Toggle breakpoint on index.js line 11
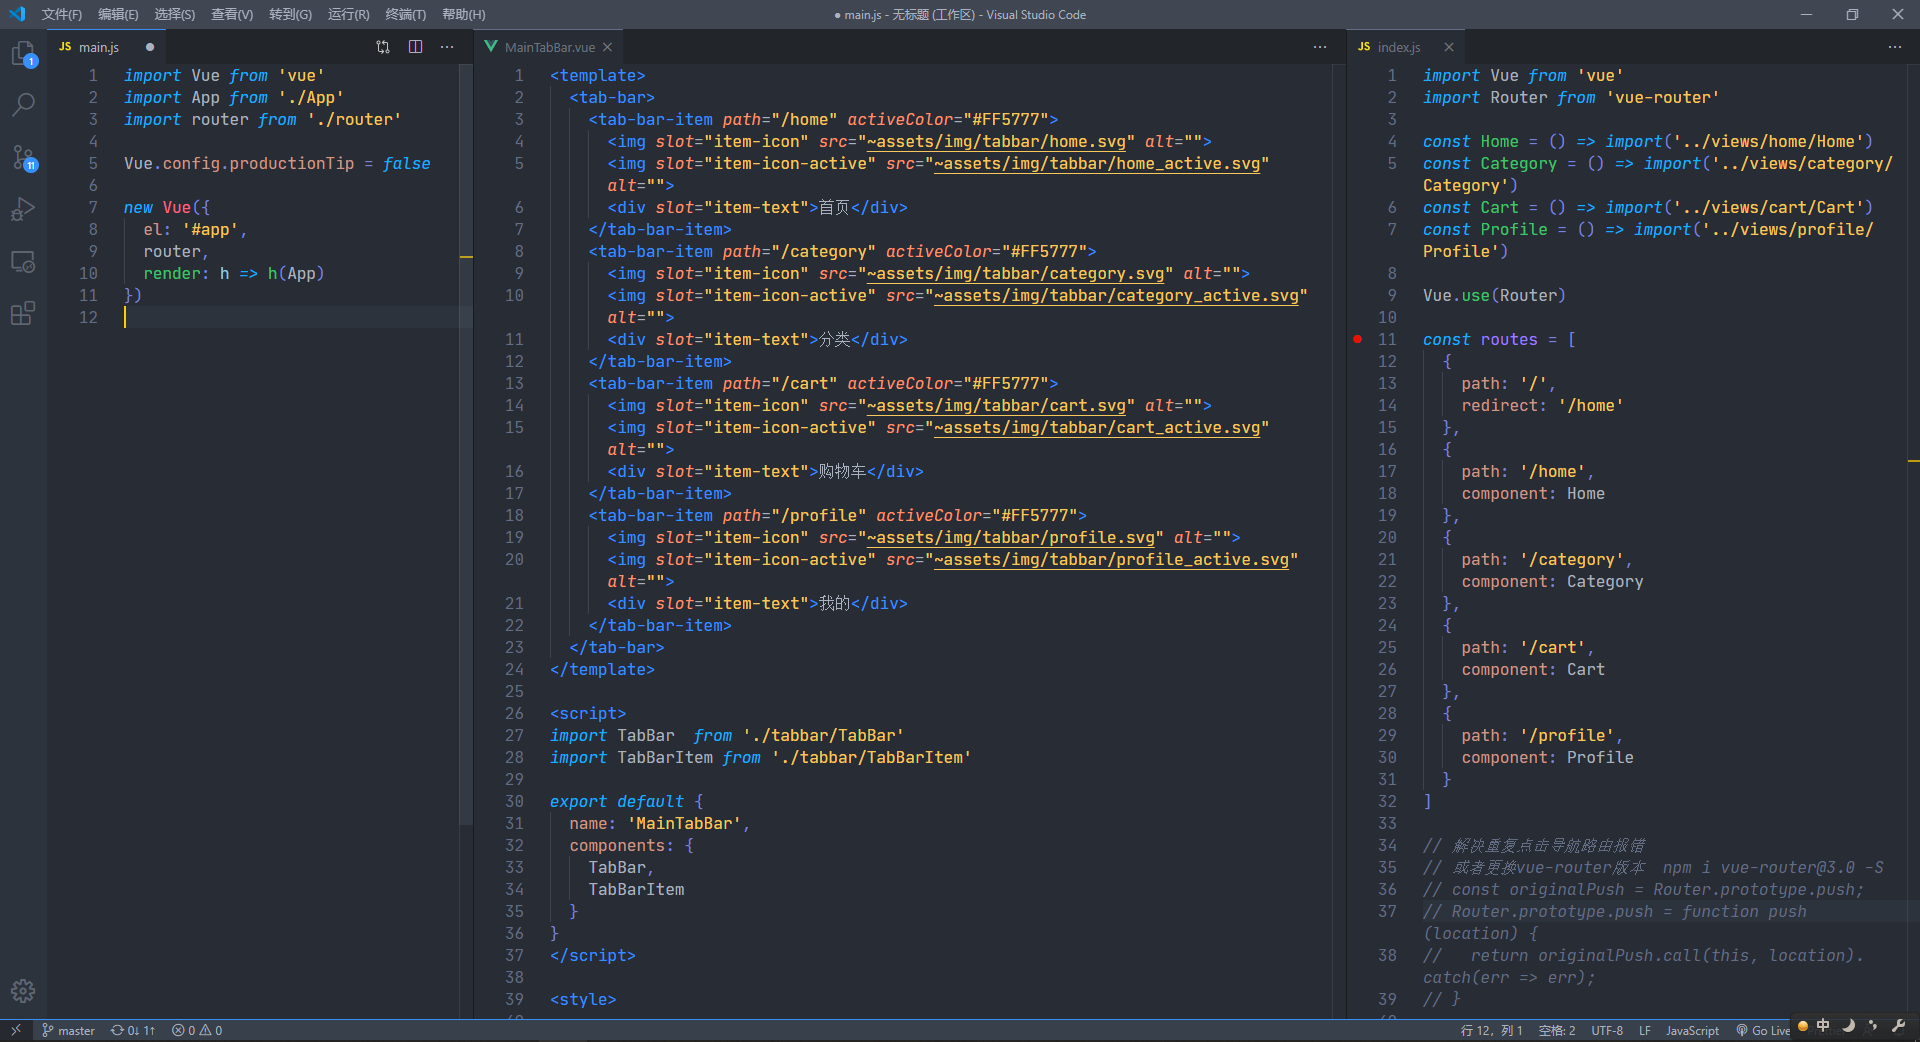The width and height of the screenshot is (1920, 1042). (1357, 340)
